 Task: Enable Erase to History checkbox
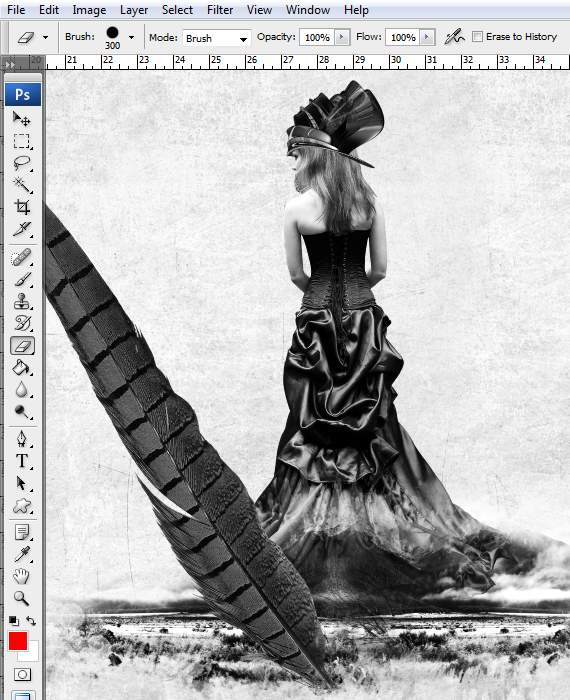tap(477, 37)
